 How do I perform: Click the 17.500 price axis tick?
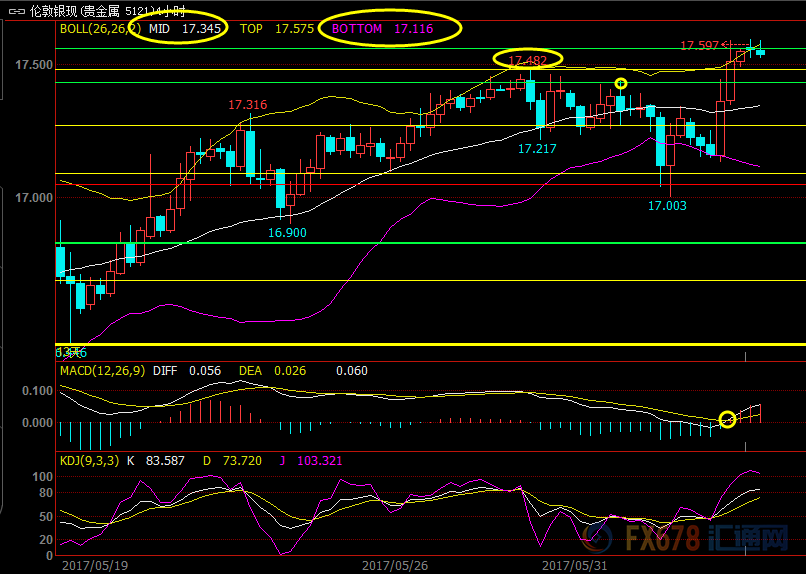coord(34,65)
